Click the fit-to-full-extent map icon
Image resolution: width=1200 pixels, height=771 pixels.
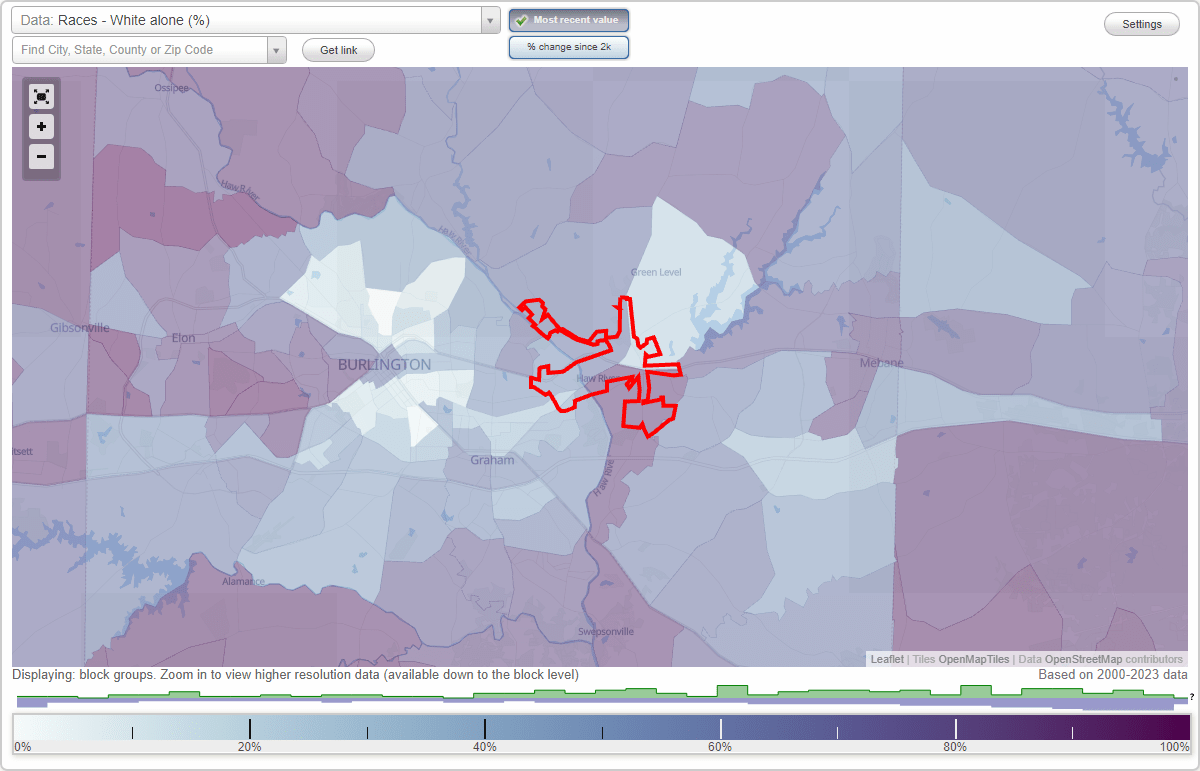click(41, 96)
